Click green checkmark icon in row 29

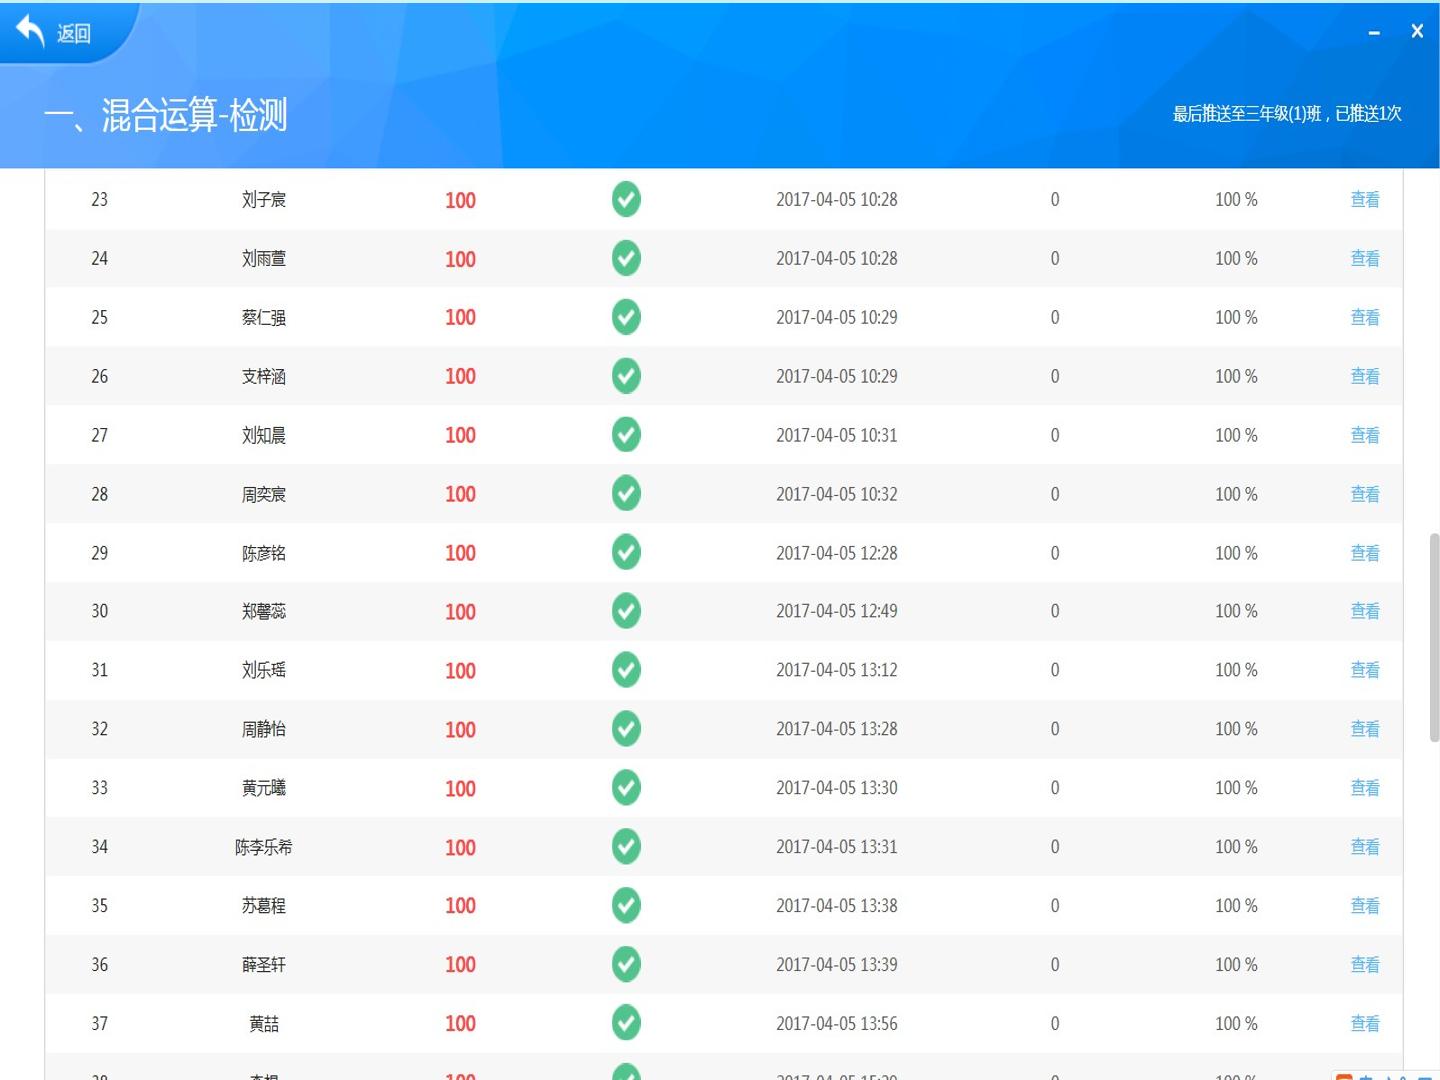(x=626, y=552)
